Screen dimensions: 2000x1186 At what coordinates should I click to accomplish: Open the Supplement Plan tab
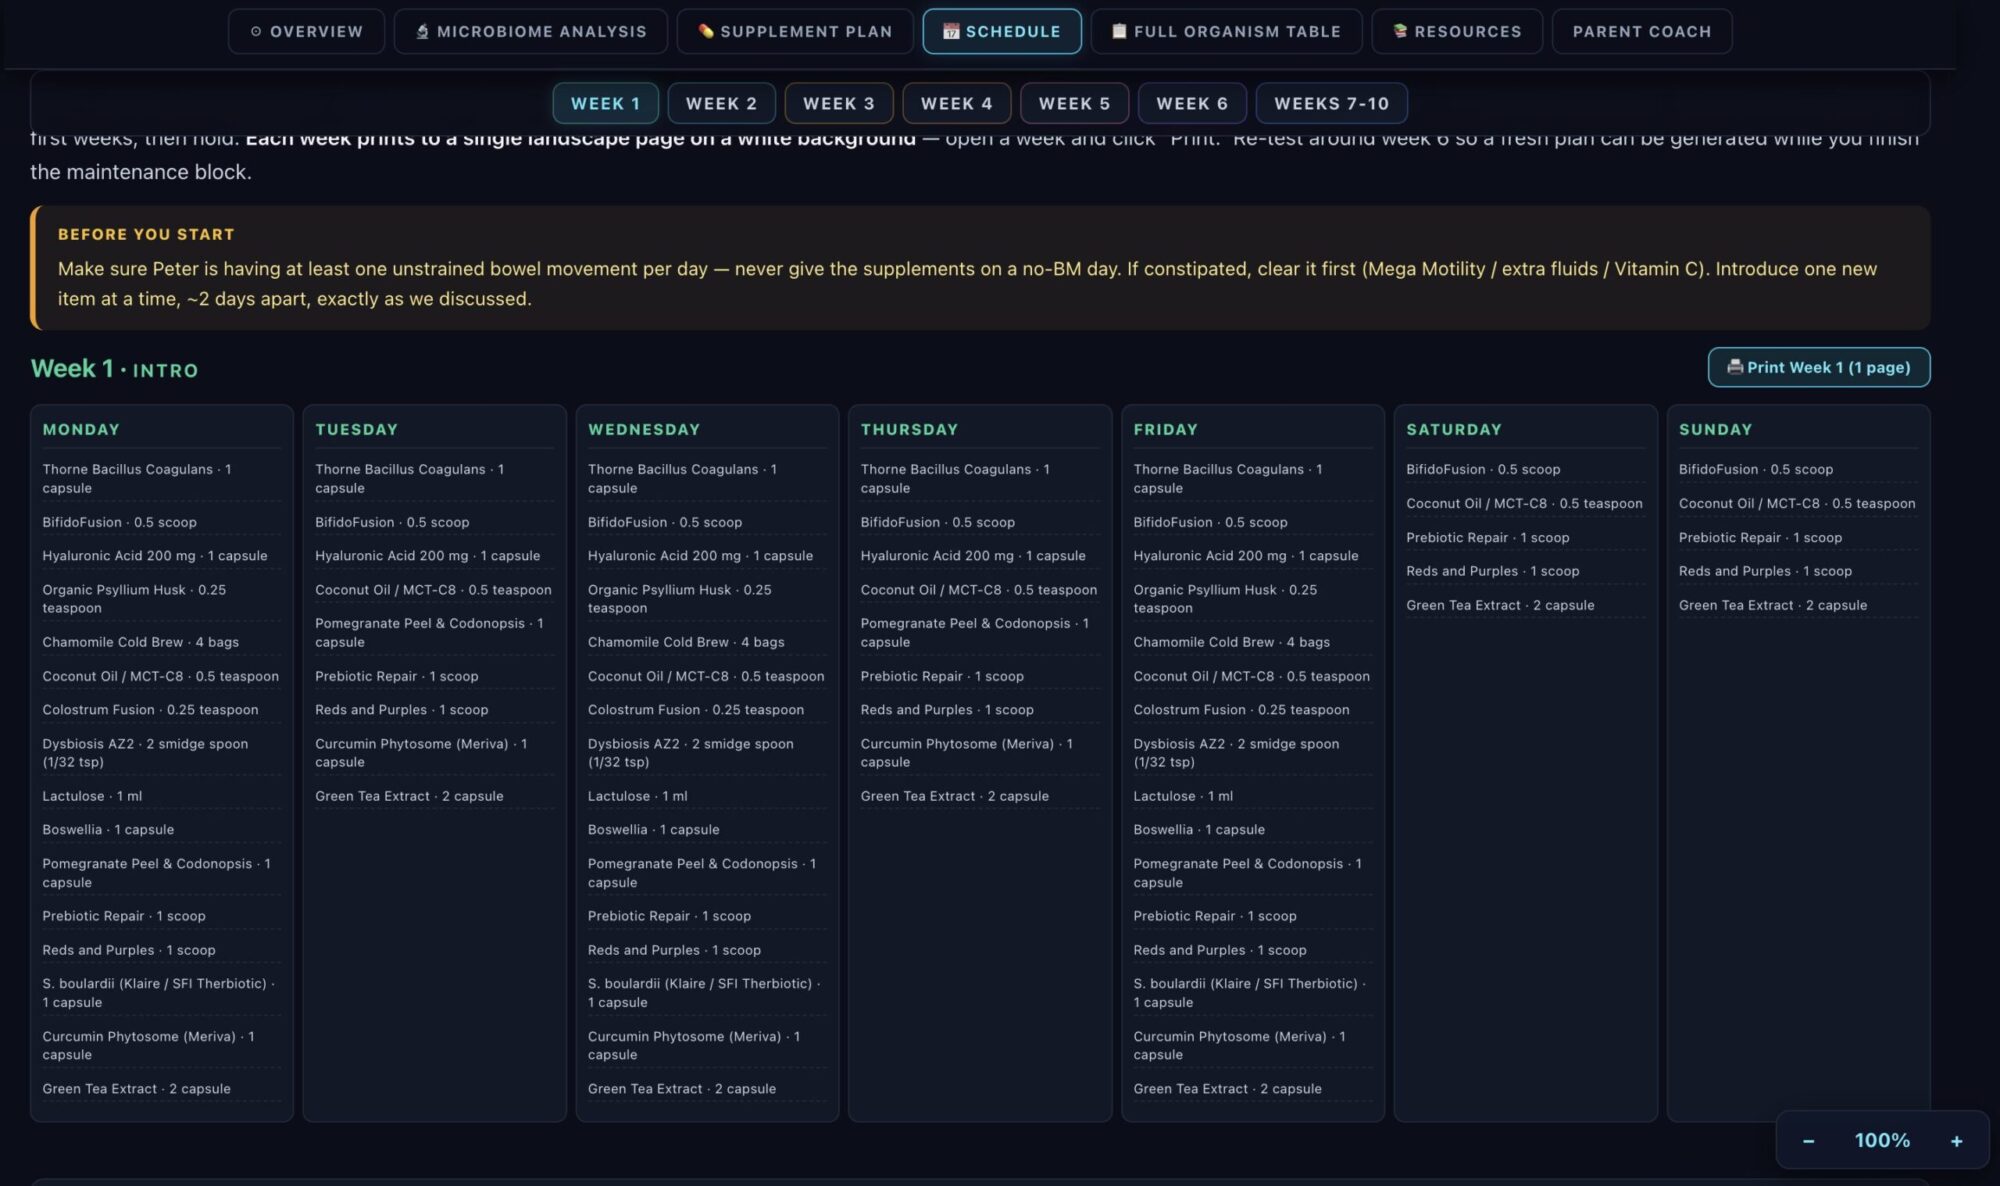795,31
